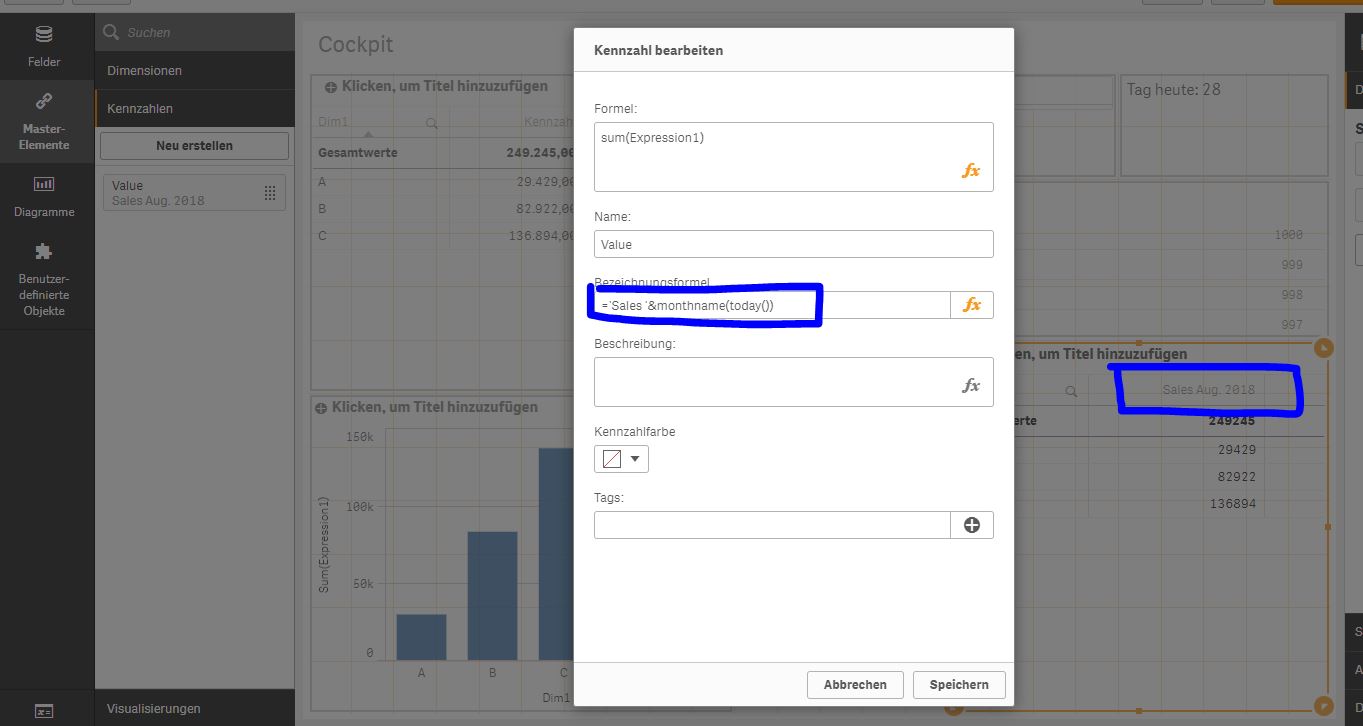Click the value 998 in the right list
The width and height of the screenshot is (1363, 726).
[x=1292, y=296]
